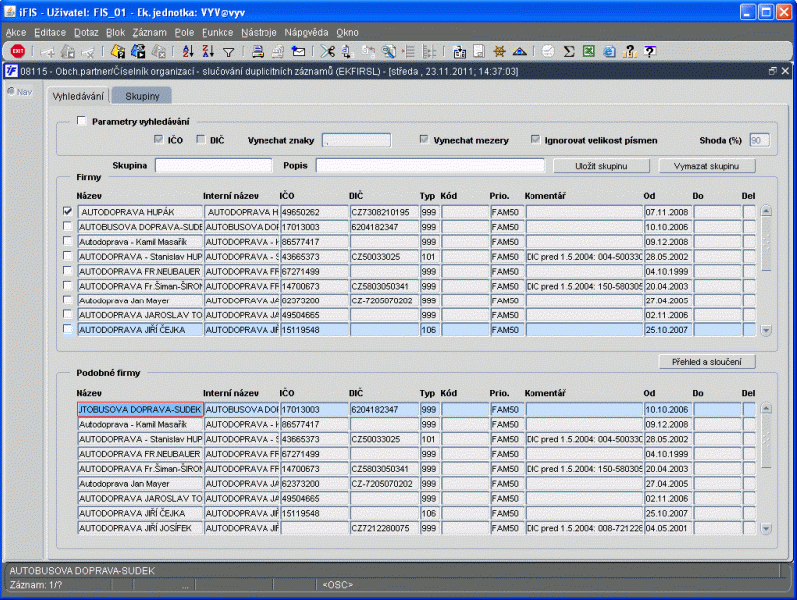Click the sort descending Z-A icon
This screenshot has width=797, height=600.
[208, 51]
